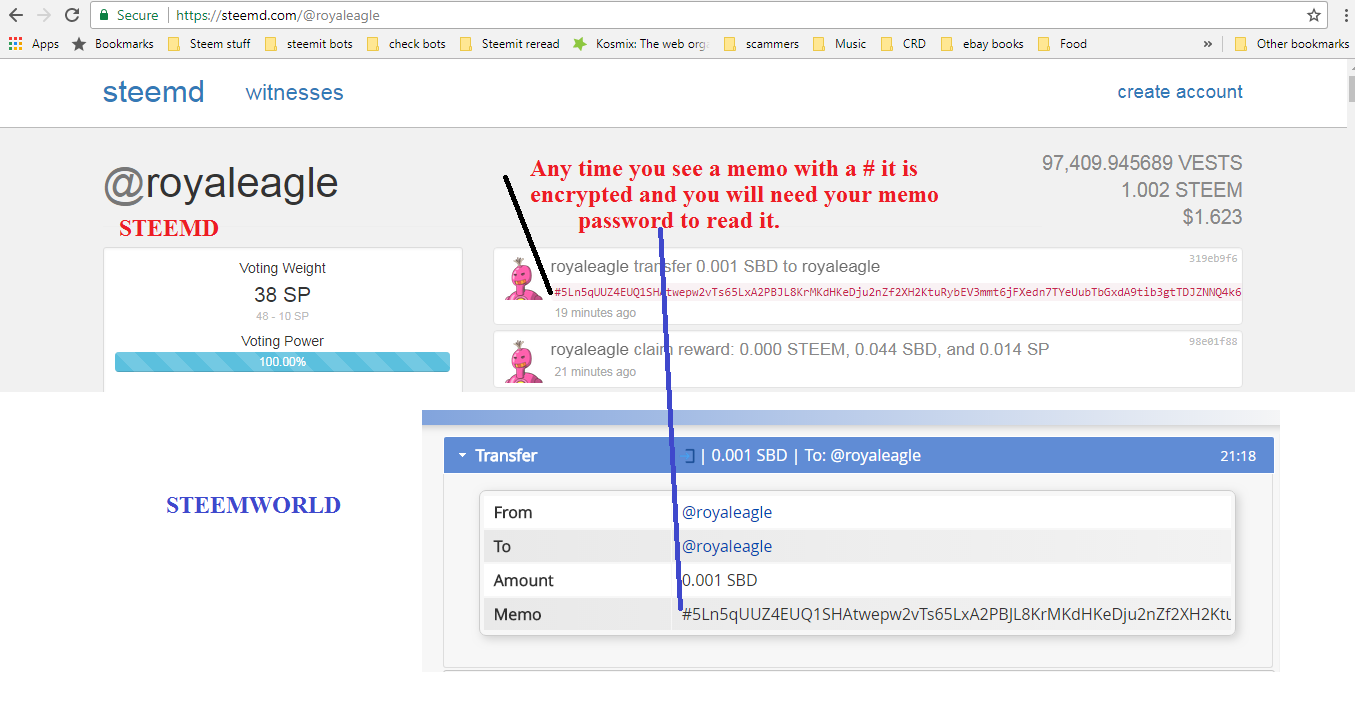
Task: Open transaction hash 319eb9f6
Action: [x=1213, y=258]
